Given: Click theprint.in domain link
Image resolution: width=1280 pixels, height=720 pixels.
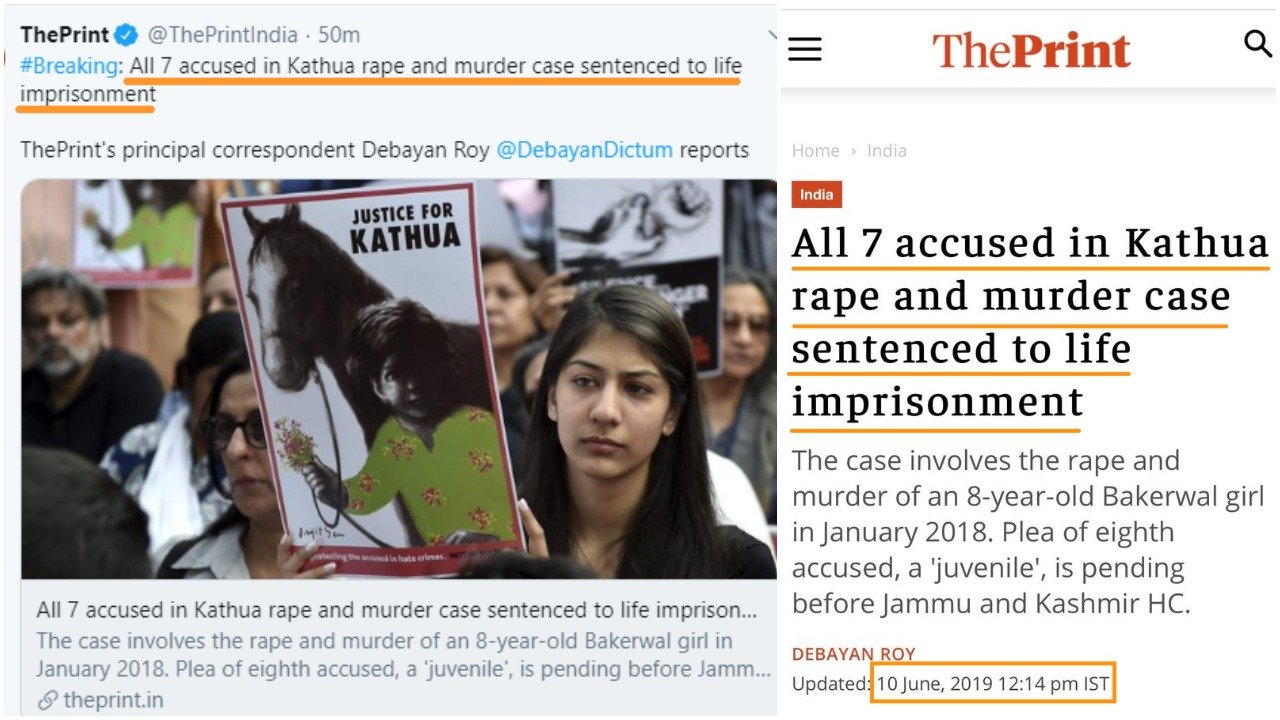Looking at the screenshot, I should 113,700.
